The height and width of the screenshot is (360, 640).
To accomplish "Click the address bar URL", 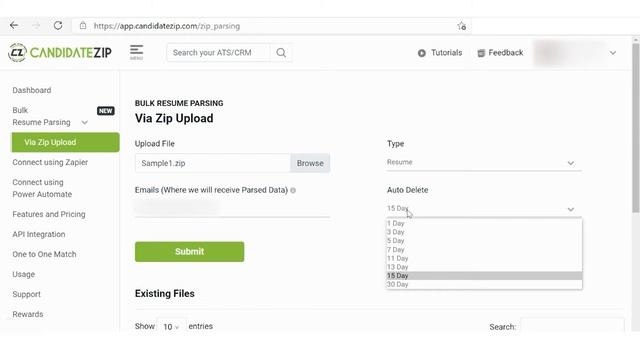I will 167,26.
